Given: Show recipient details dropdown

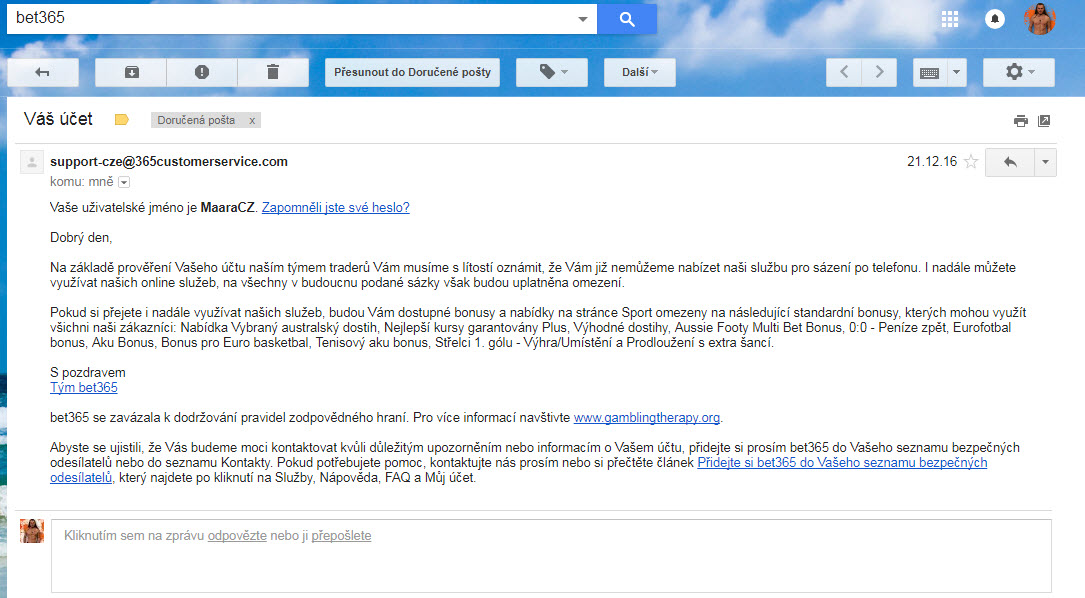Looking at the screenshot, I should tap(124, 182).
